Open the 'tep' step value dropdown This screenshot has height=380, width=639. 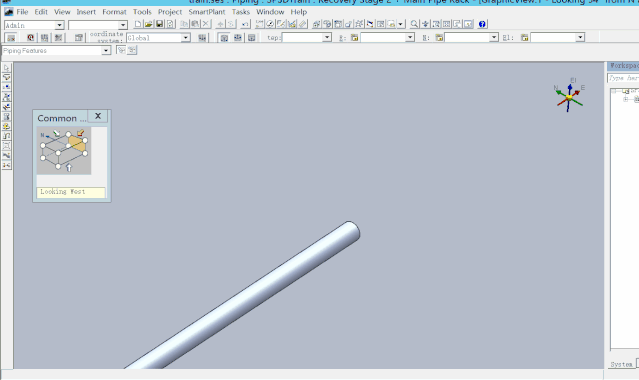click(x=327, y=38)
